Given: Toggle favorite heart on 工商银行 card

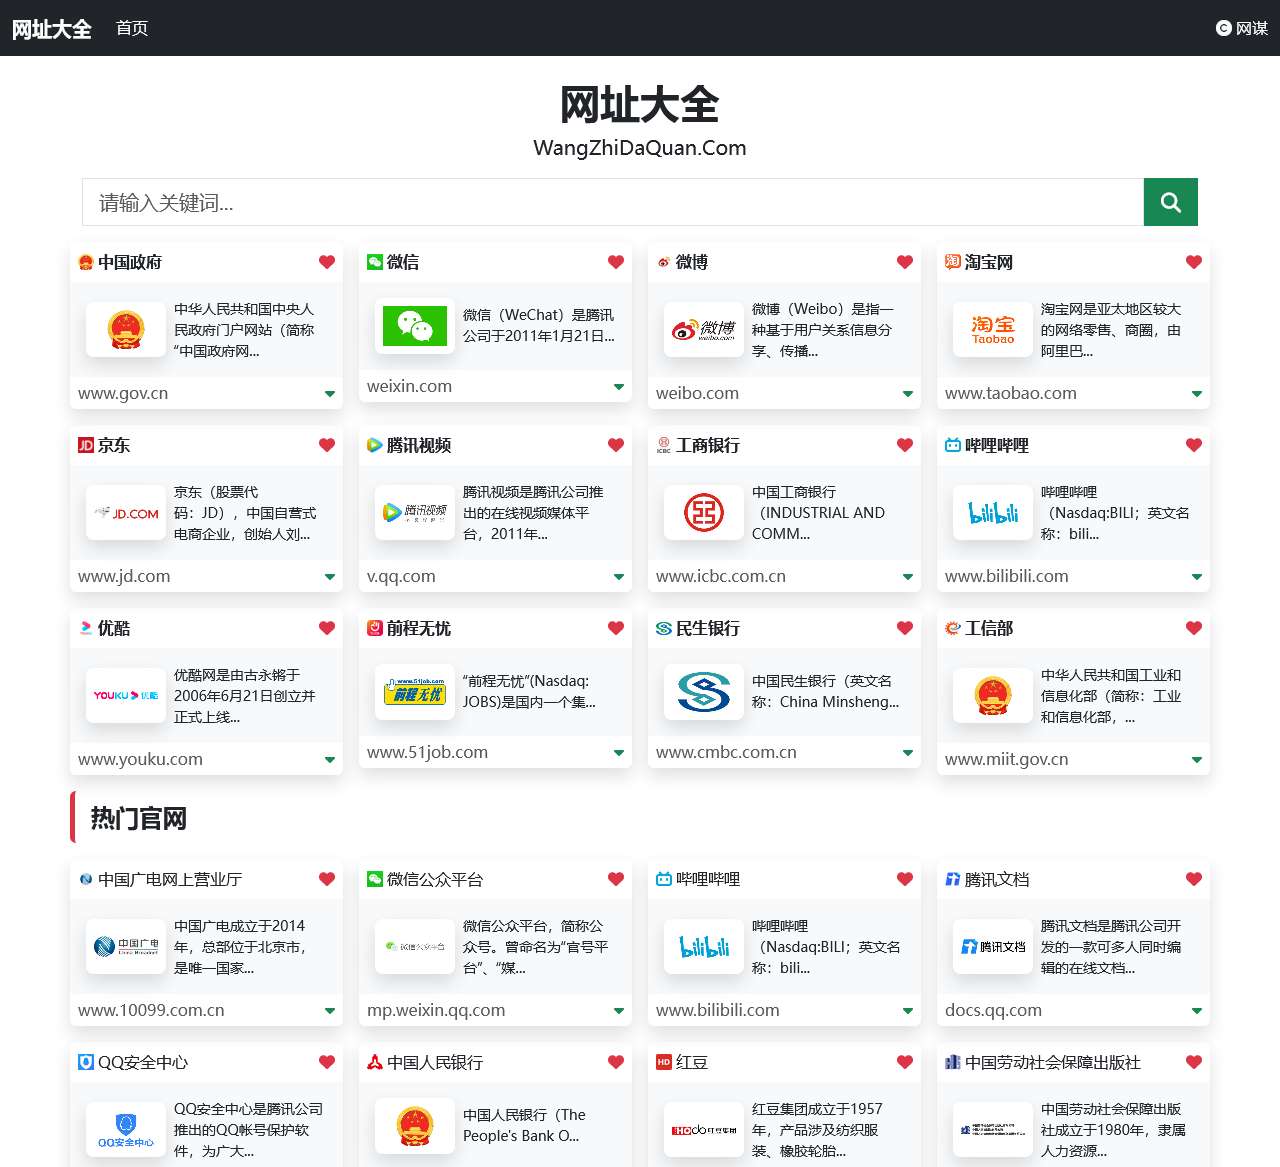Looking at the screenshot, I should tap(905, 445).
